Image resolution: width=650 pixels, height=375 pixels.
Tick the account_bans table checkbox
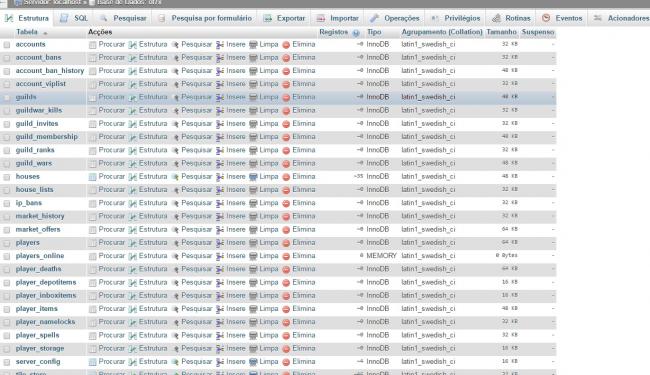click(x=7, y=58)
